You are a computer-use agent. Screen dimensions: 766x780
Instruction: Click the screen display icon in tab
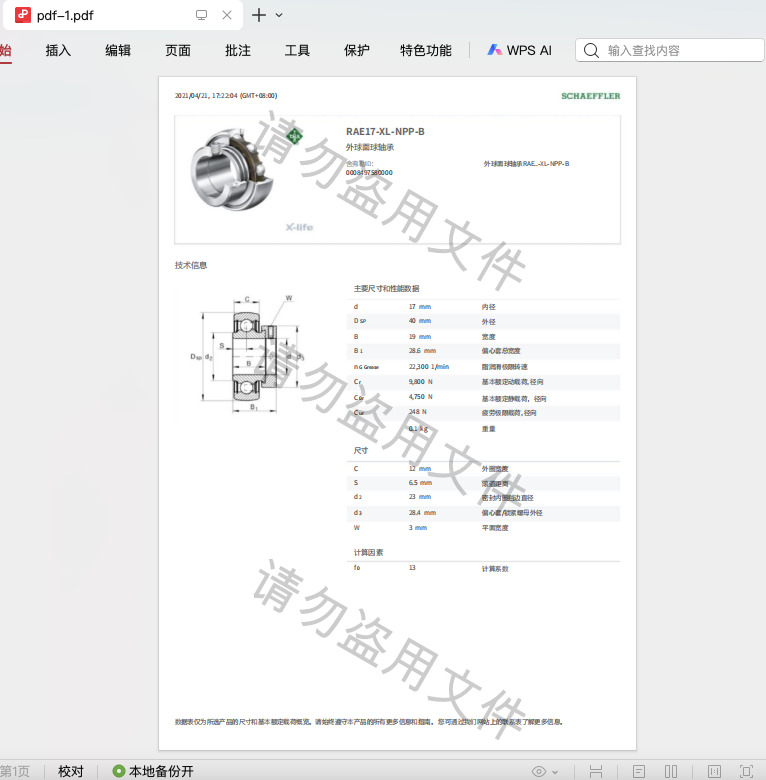(201, 15)
